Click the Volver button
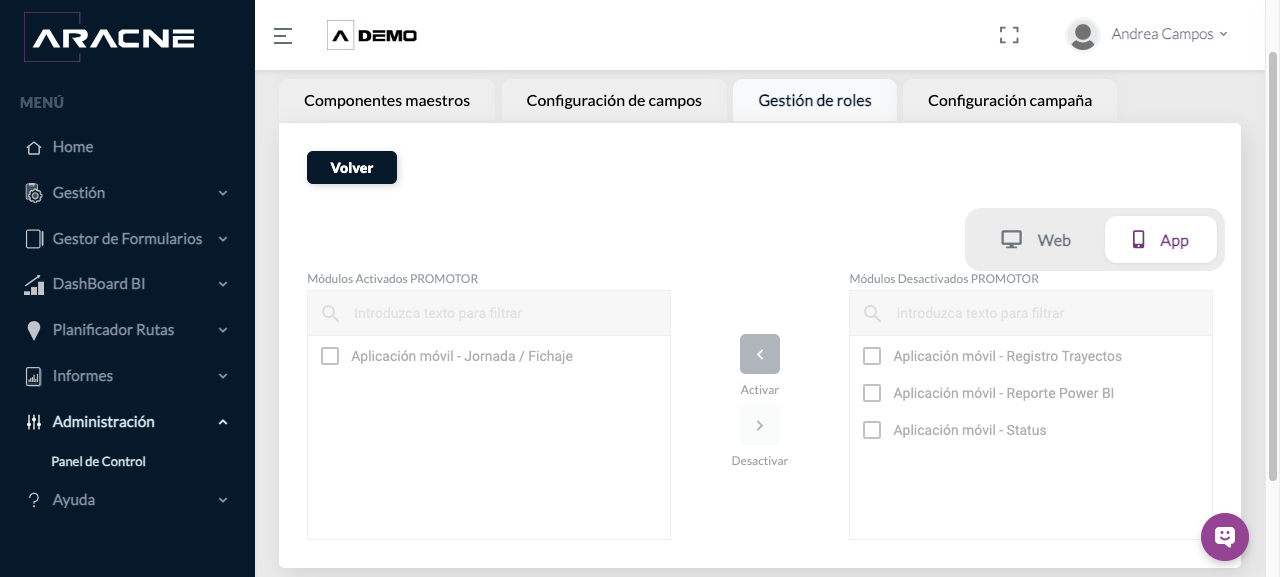The image size is (1280, 577). point(352,168)
